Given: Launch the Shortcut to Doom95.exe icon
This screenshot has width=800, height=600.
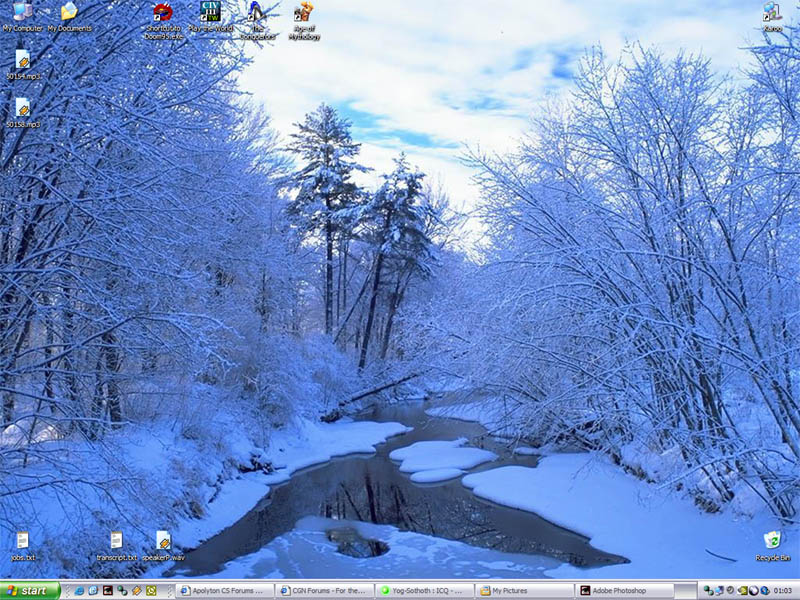Looking at the screenshot, I should pyautogui.click(x=162, y=14).
